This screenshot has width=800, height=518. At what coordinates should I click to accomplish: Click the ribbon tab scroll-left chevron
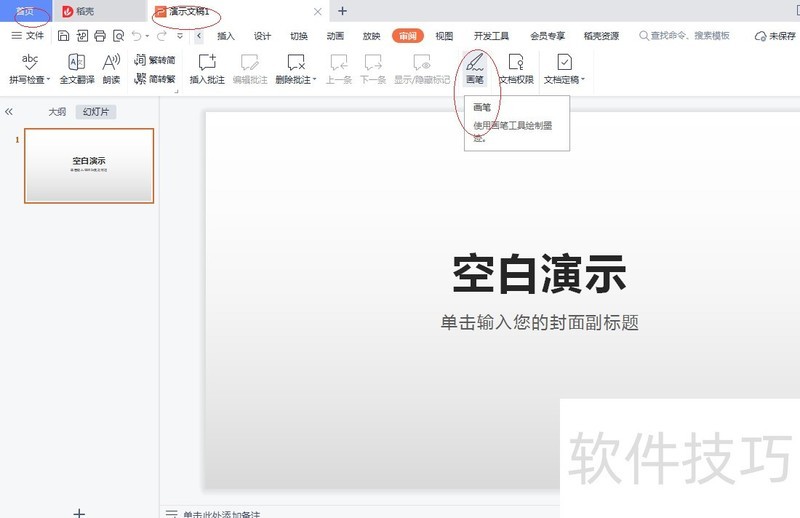click(199, 36)
